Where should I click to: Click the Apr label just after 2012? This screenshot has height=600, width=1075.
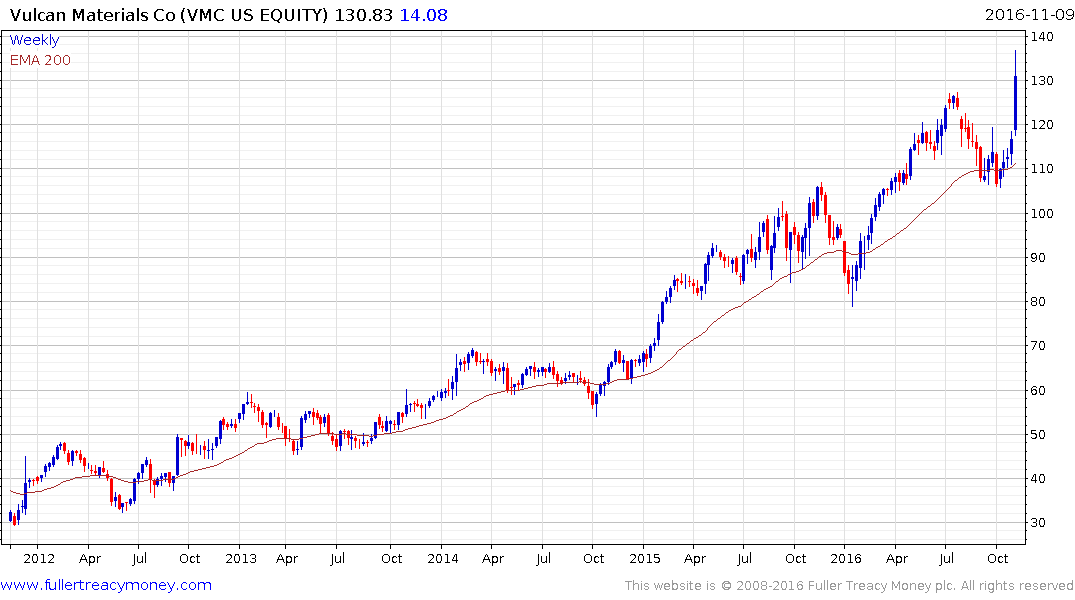90,558
